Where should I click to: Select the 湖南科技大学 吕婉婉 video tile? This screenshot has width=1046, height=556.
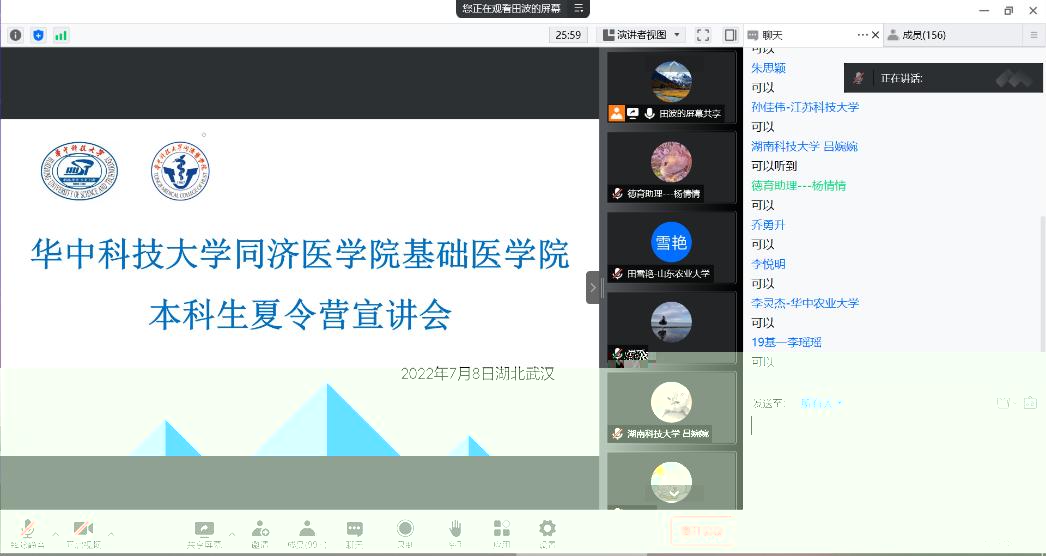click(x=671, y=408)
